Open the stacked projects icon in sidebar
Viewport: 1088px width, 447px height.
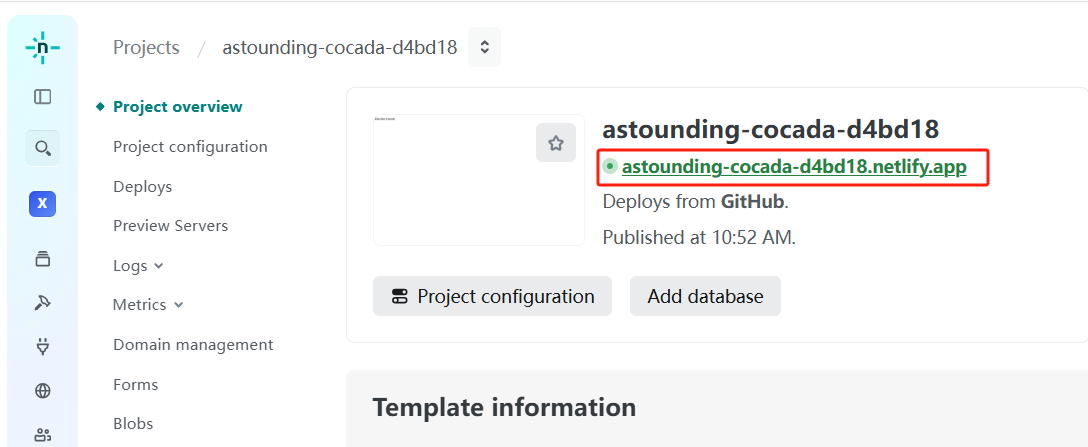pyautogui.click(x=42, y=259)
